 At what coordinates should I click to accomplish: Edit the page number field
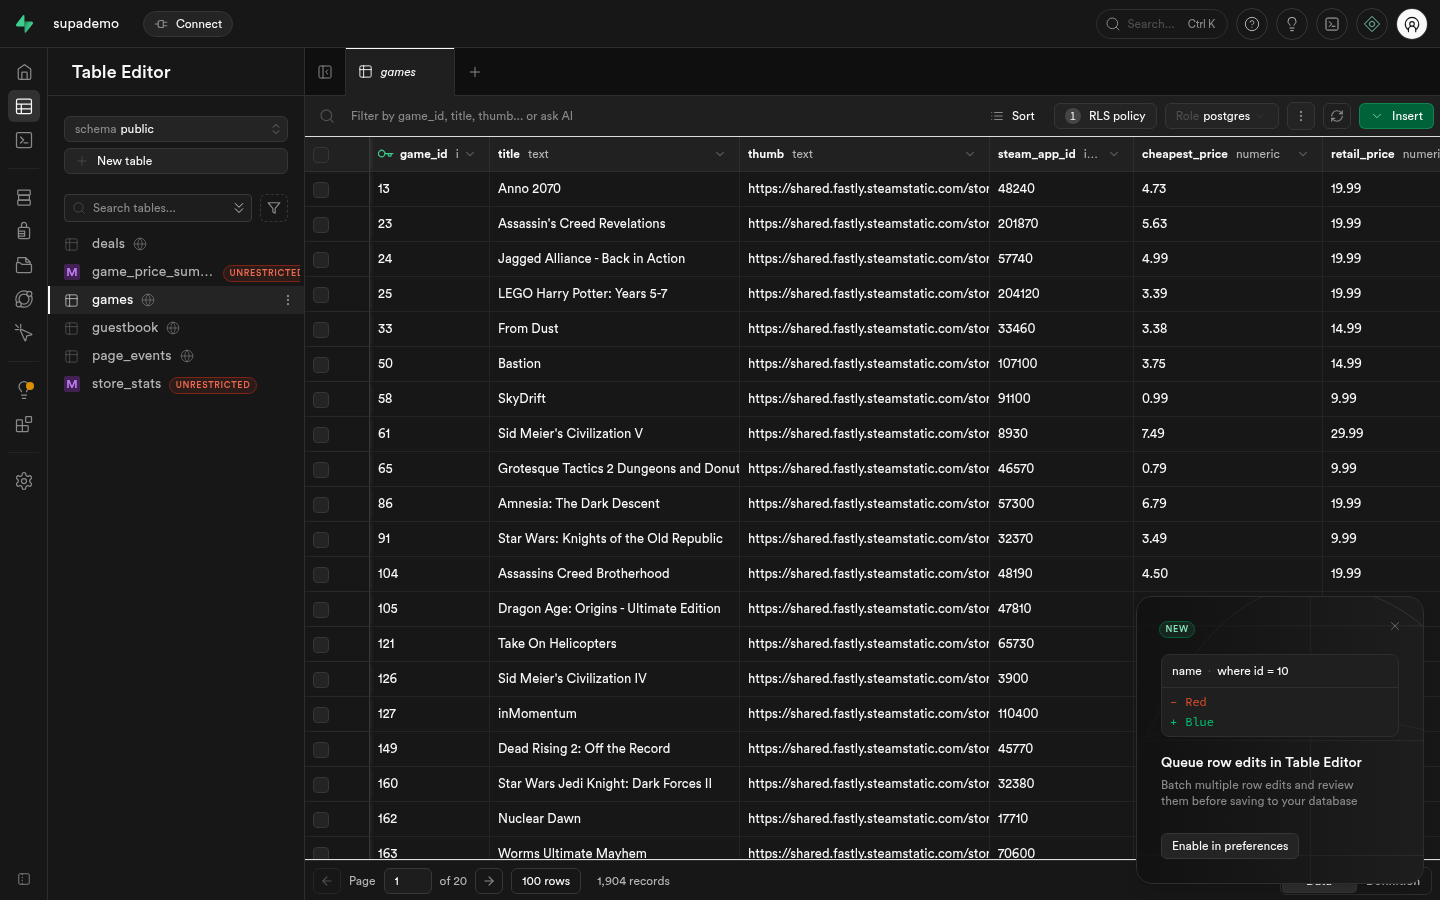coord(408,881)
